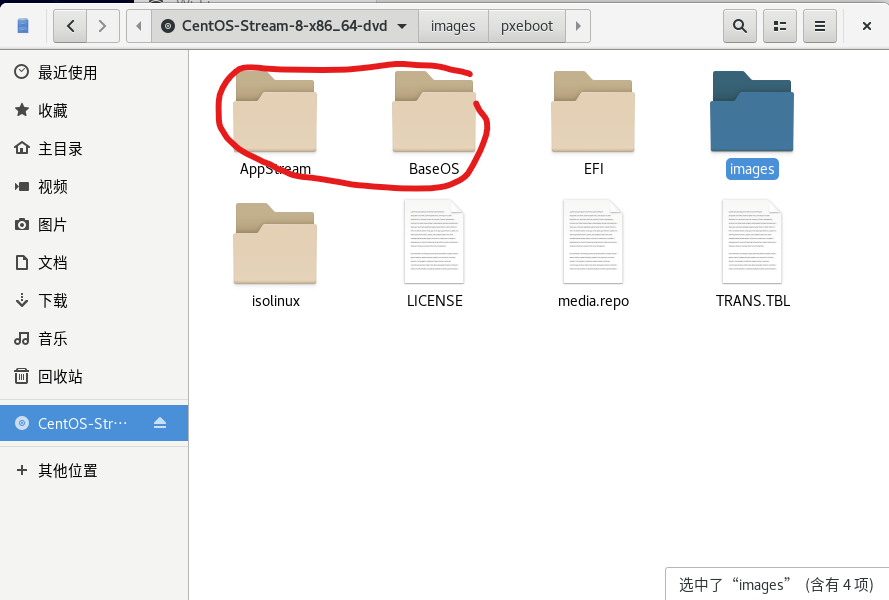Open 最近使用 in the sidebar
889x600 pixels.
coord(94,73)
